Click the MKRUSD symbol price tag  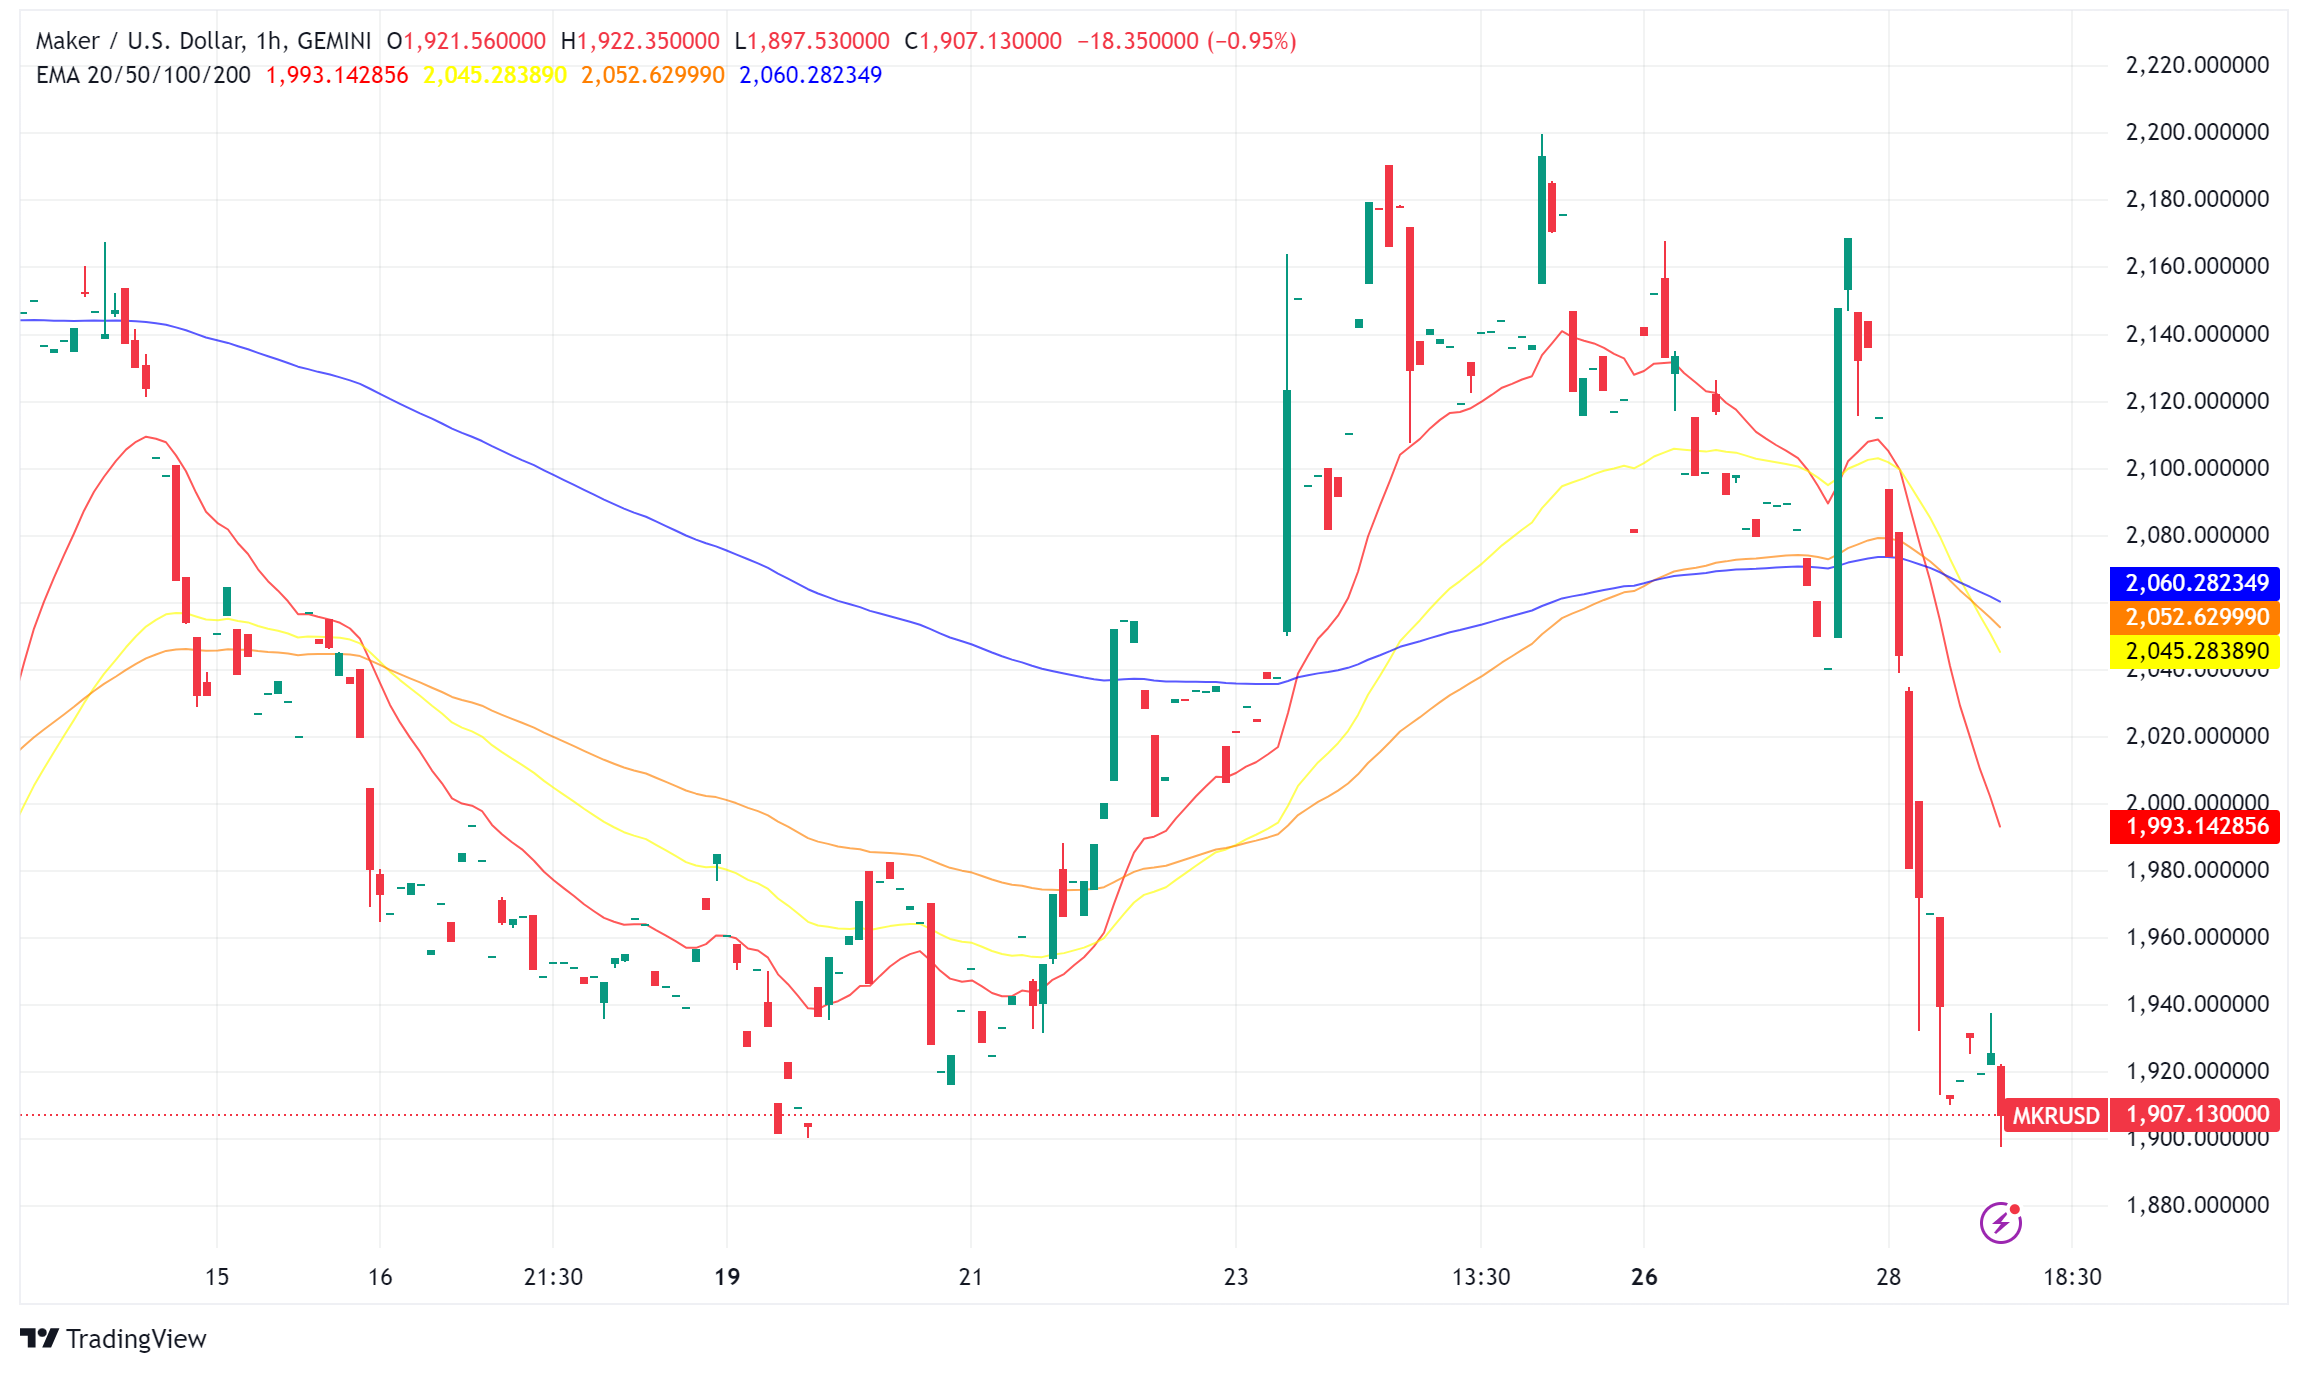point(2055,1115)
